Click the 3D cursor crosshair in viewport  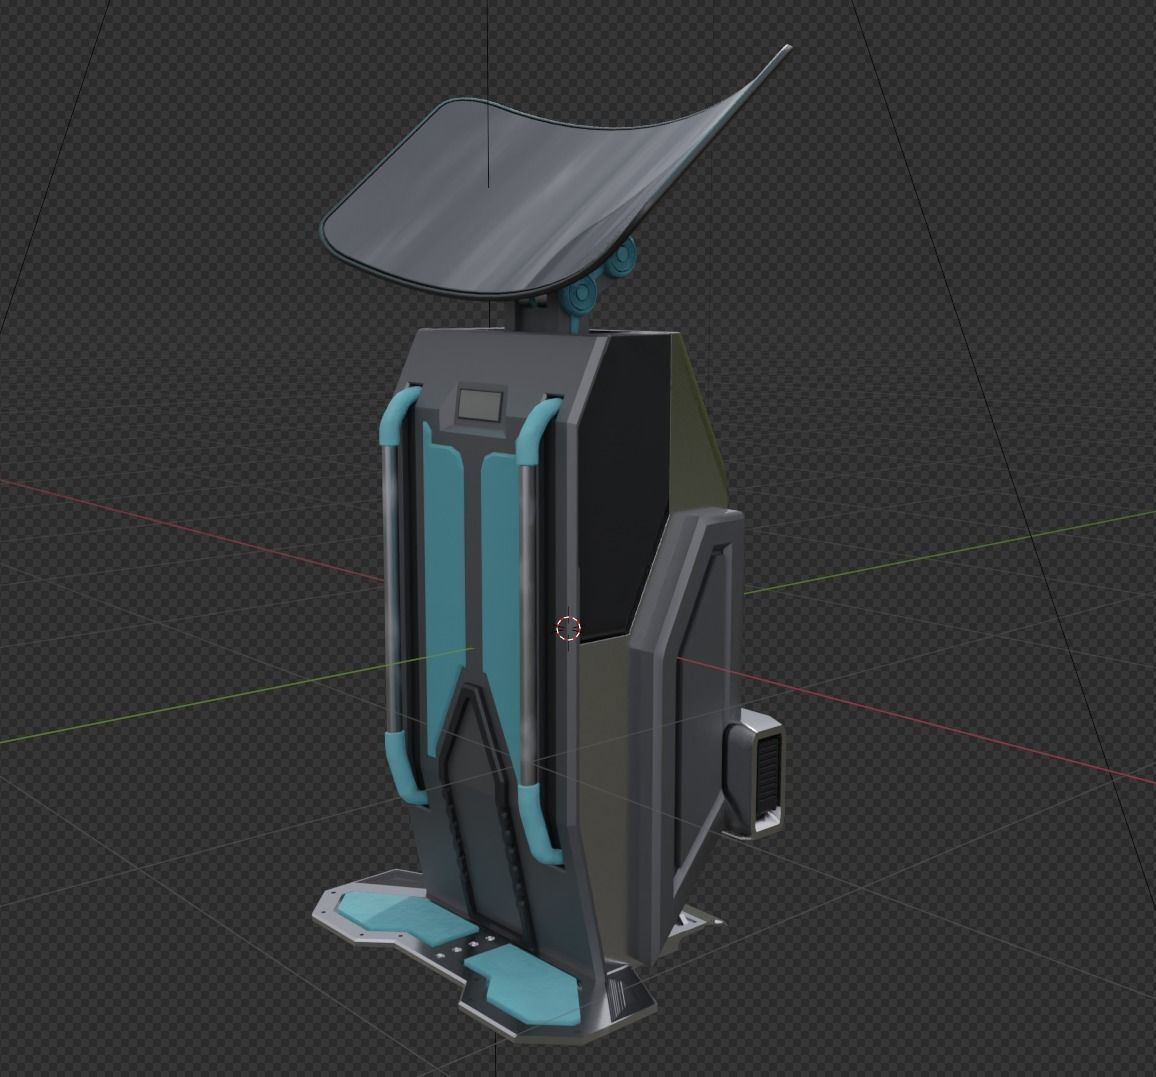[x=568, y=628]
